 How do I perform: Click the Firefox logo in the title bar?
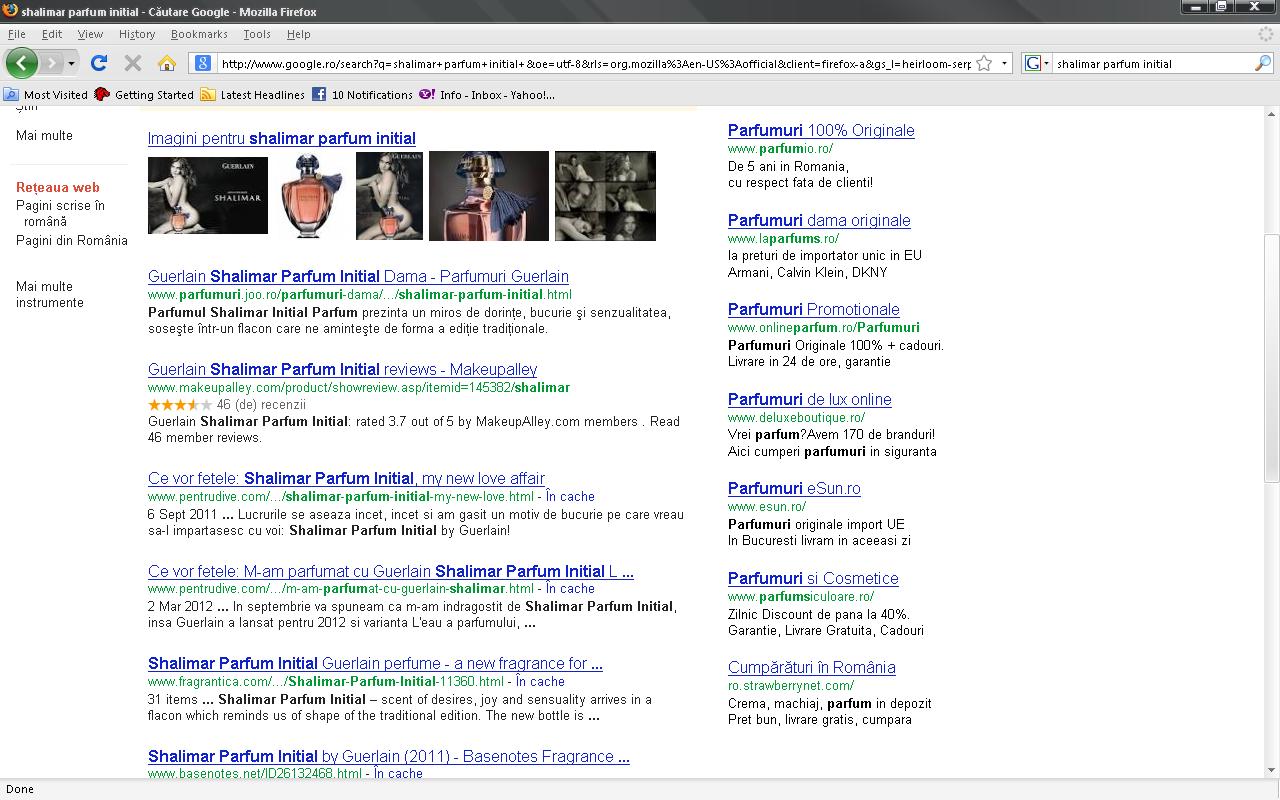click(10, 11)
